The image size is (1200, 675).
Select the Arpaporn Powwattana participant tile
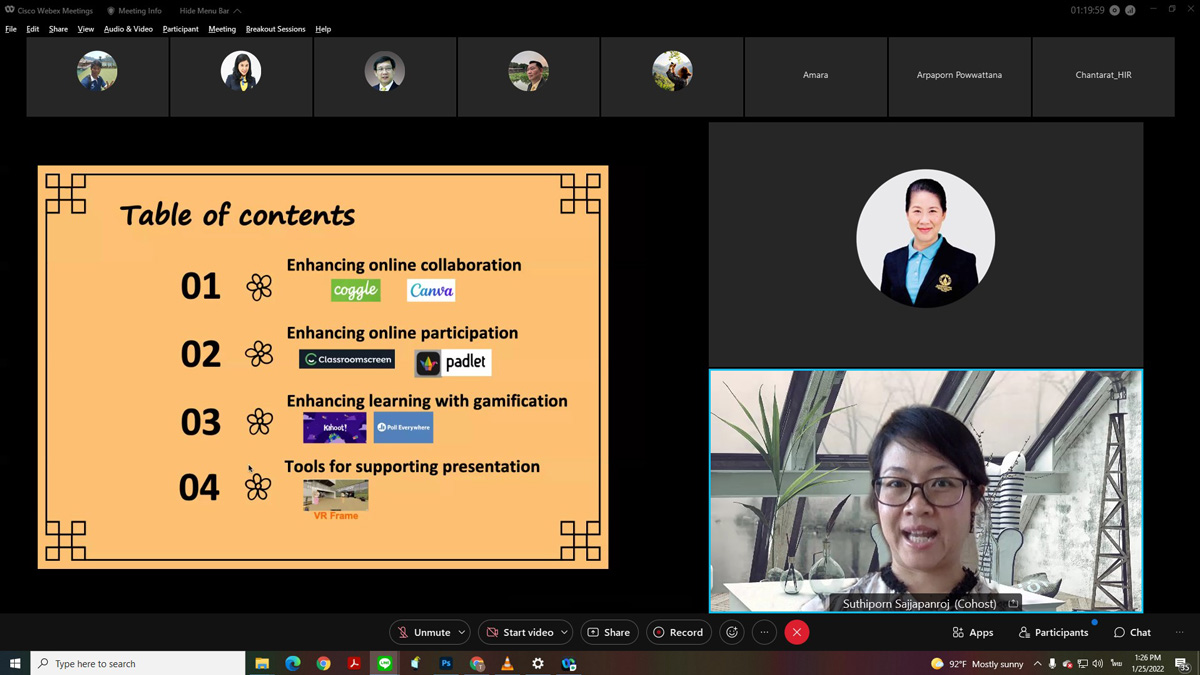(x=959, y=76)
